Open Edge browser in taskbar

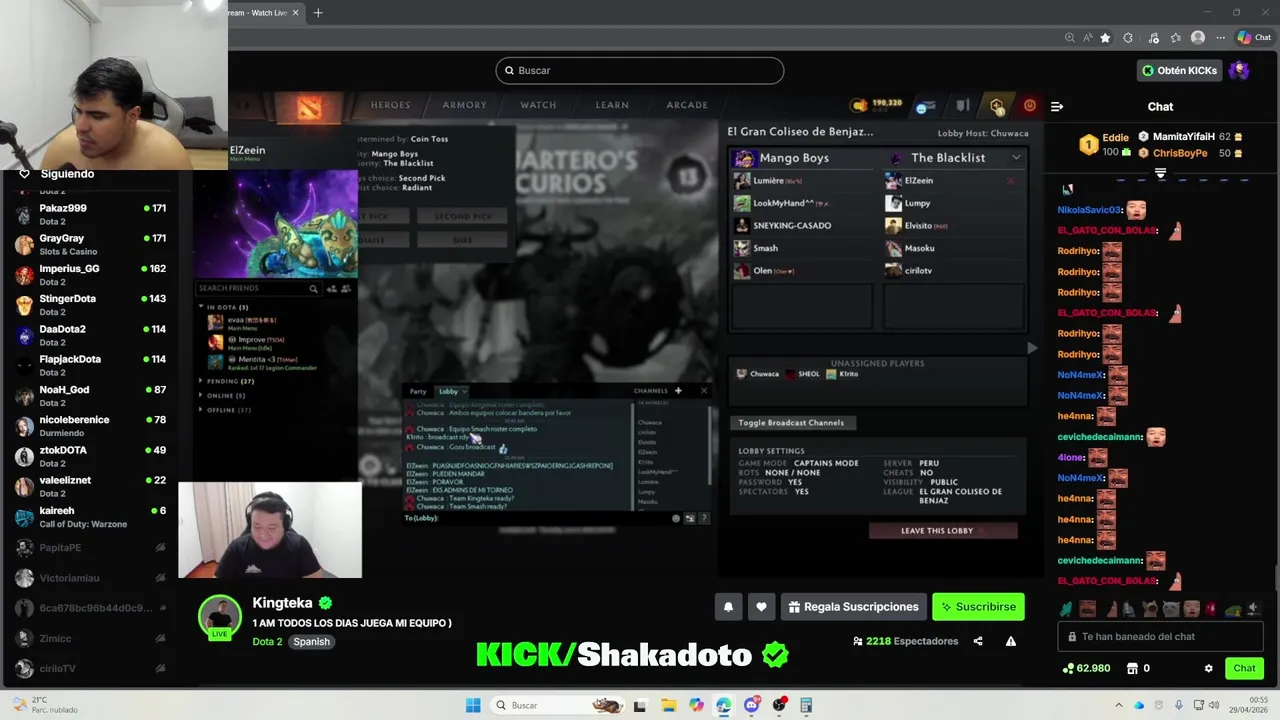point(723,705)
